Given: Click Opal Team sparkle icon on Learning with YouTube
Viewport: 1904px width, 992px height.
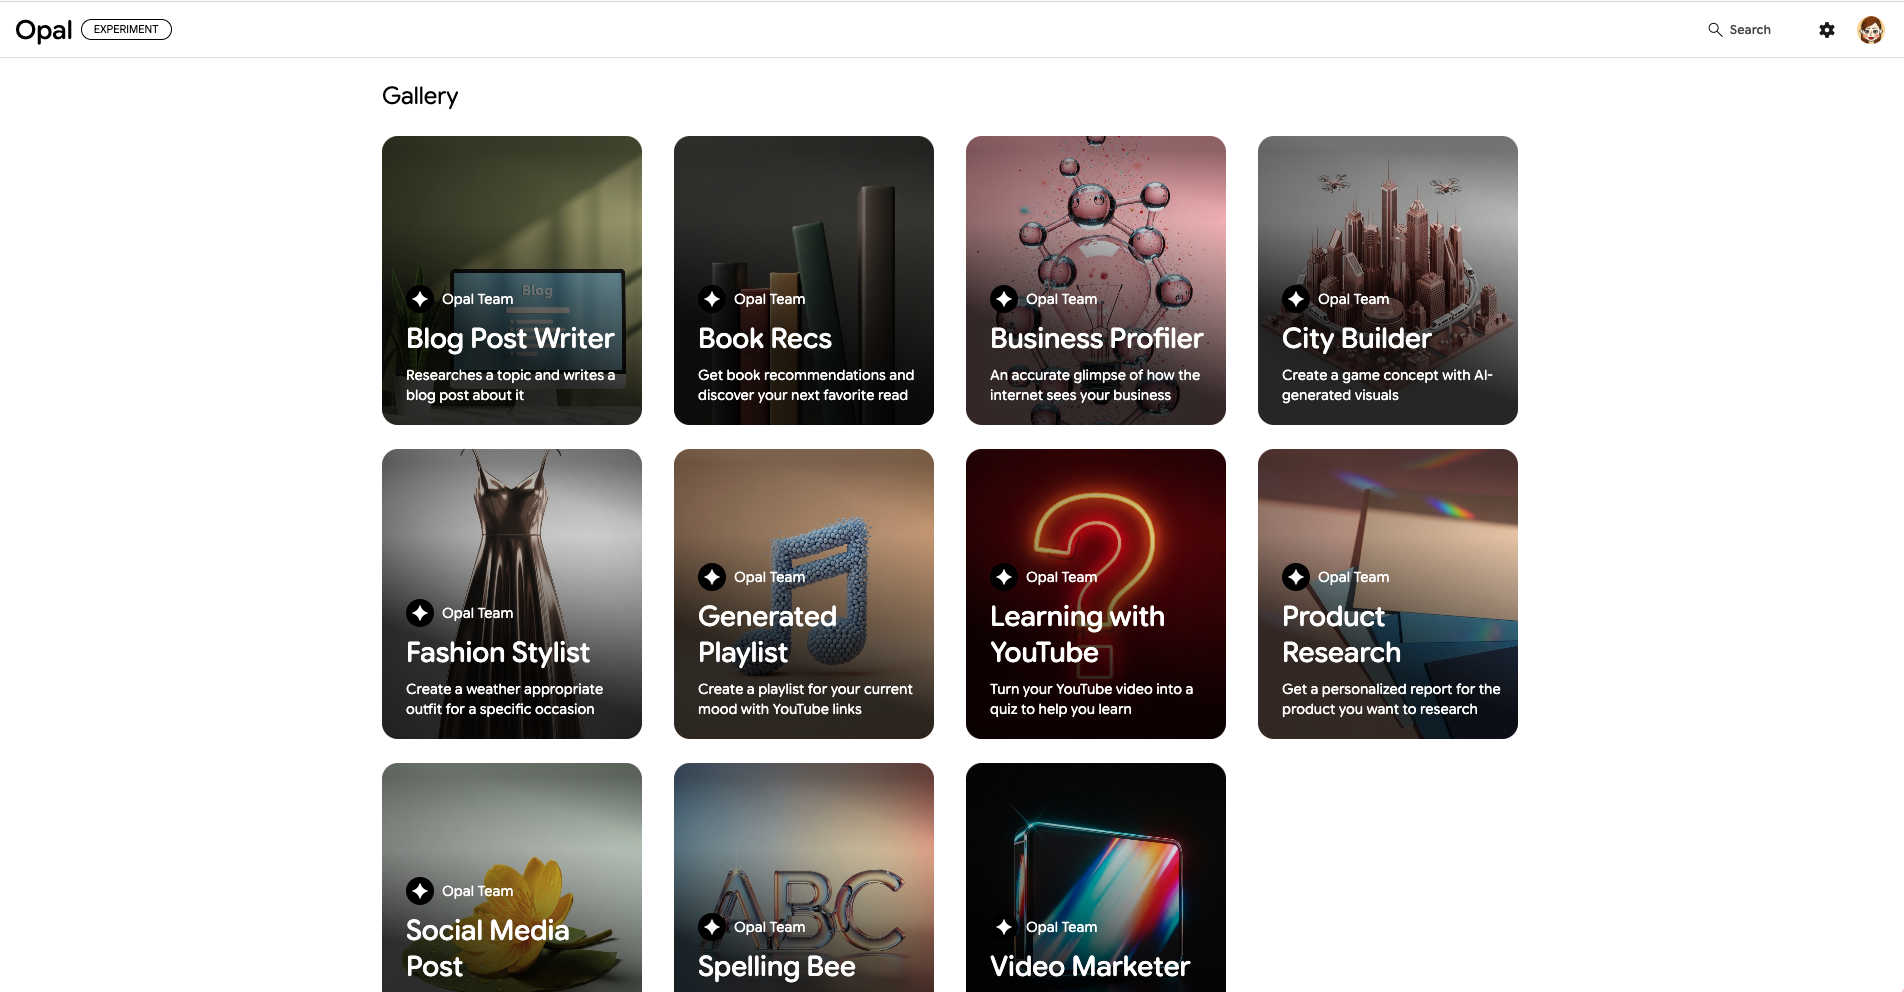Looking at the screenshot, I should 1004,577.
